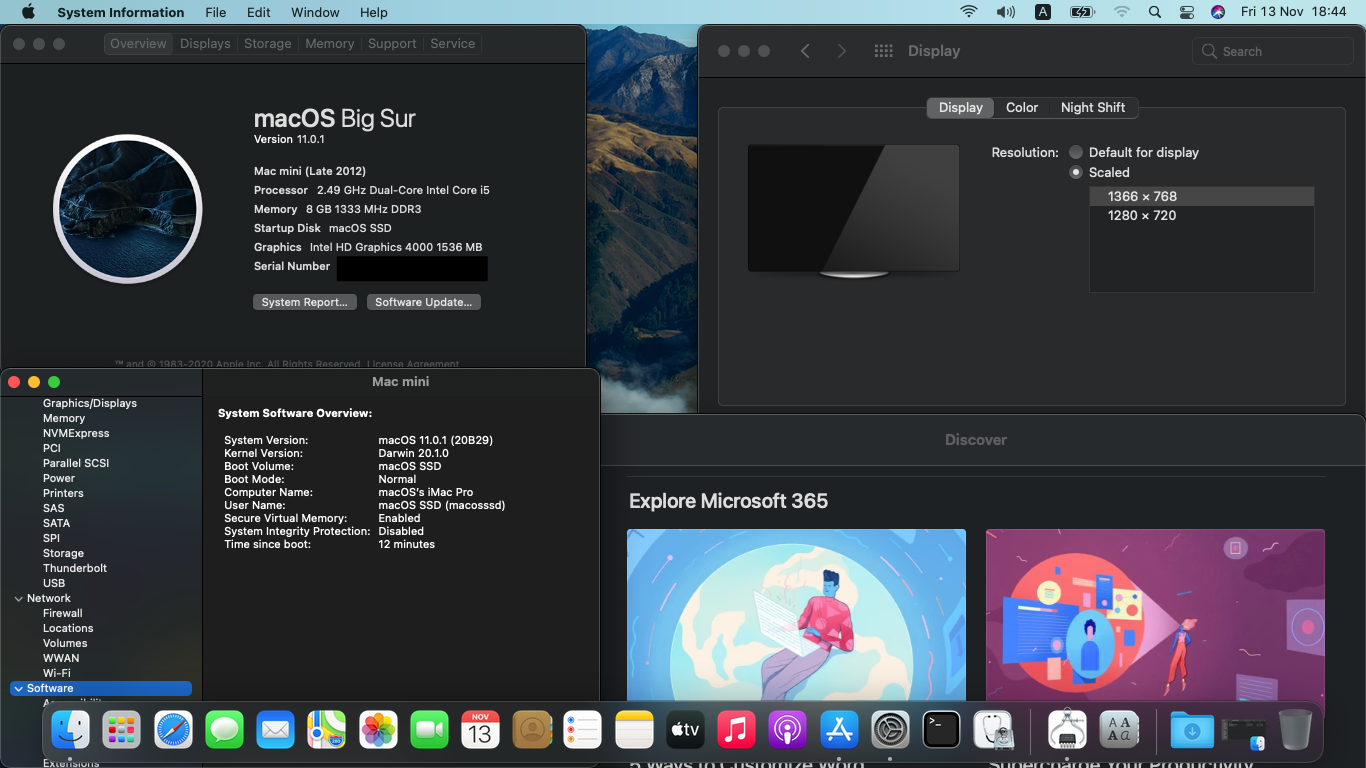Open Contacts in the Dock
The height and width of the screenshot is (768, 1366).
(x=532, y=730)
